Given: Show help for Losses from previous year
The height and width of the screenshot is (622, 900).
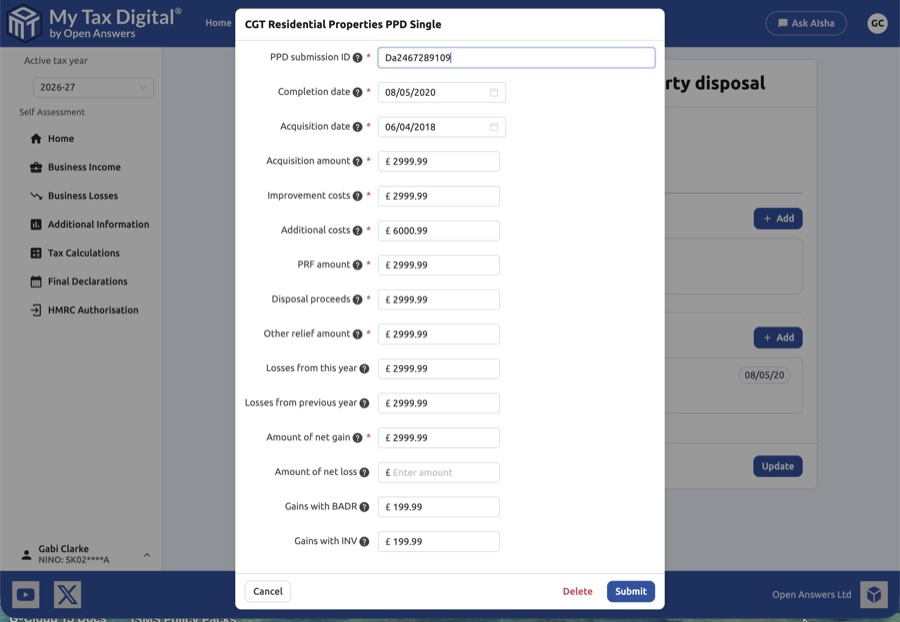Looking at the screenshot, I should click(364, 403).
